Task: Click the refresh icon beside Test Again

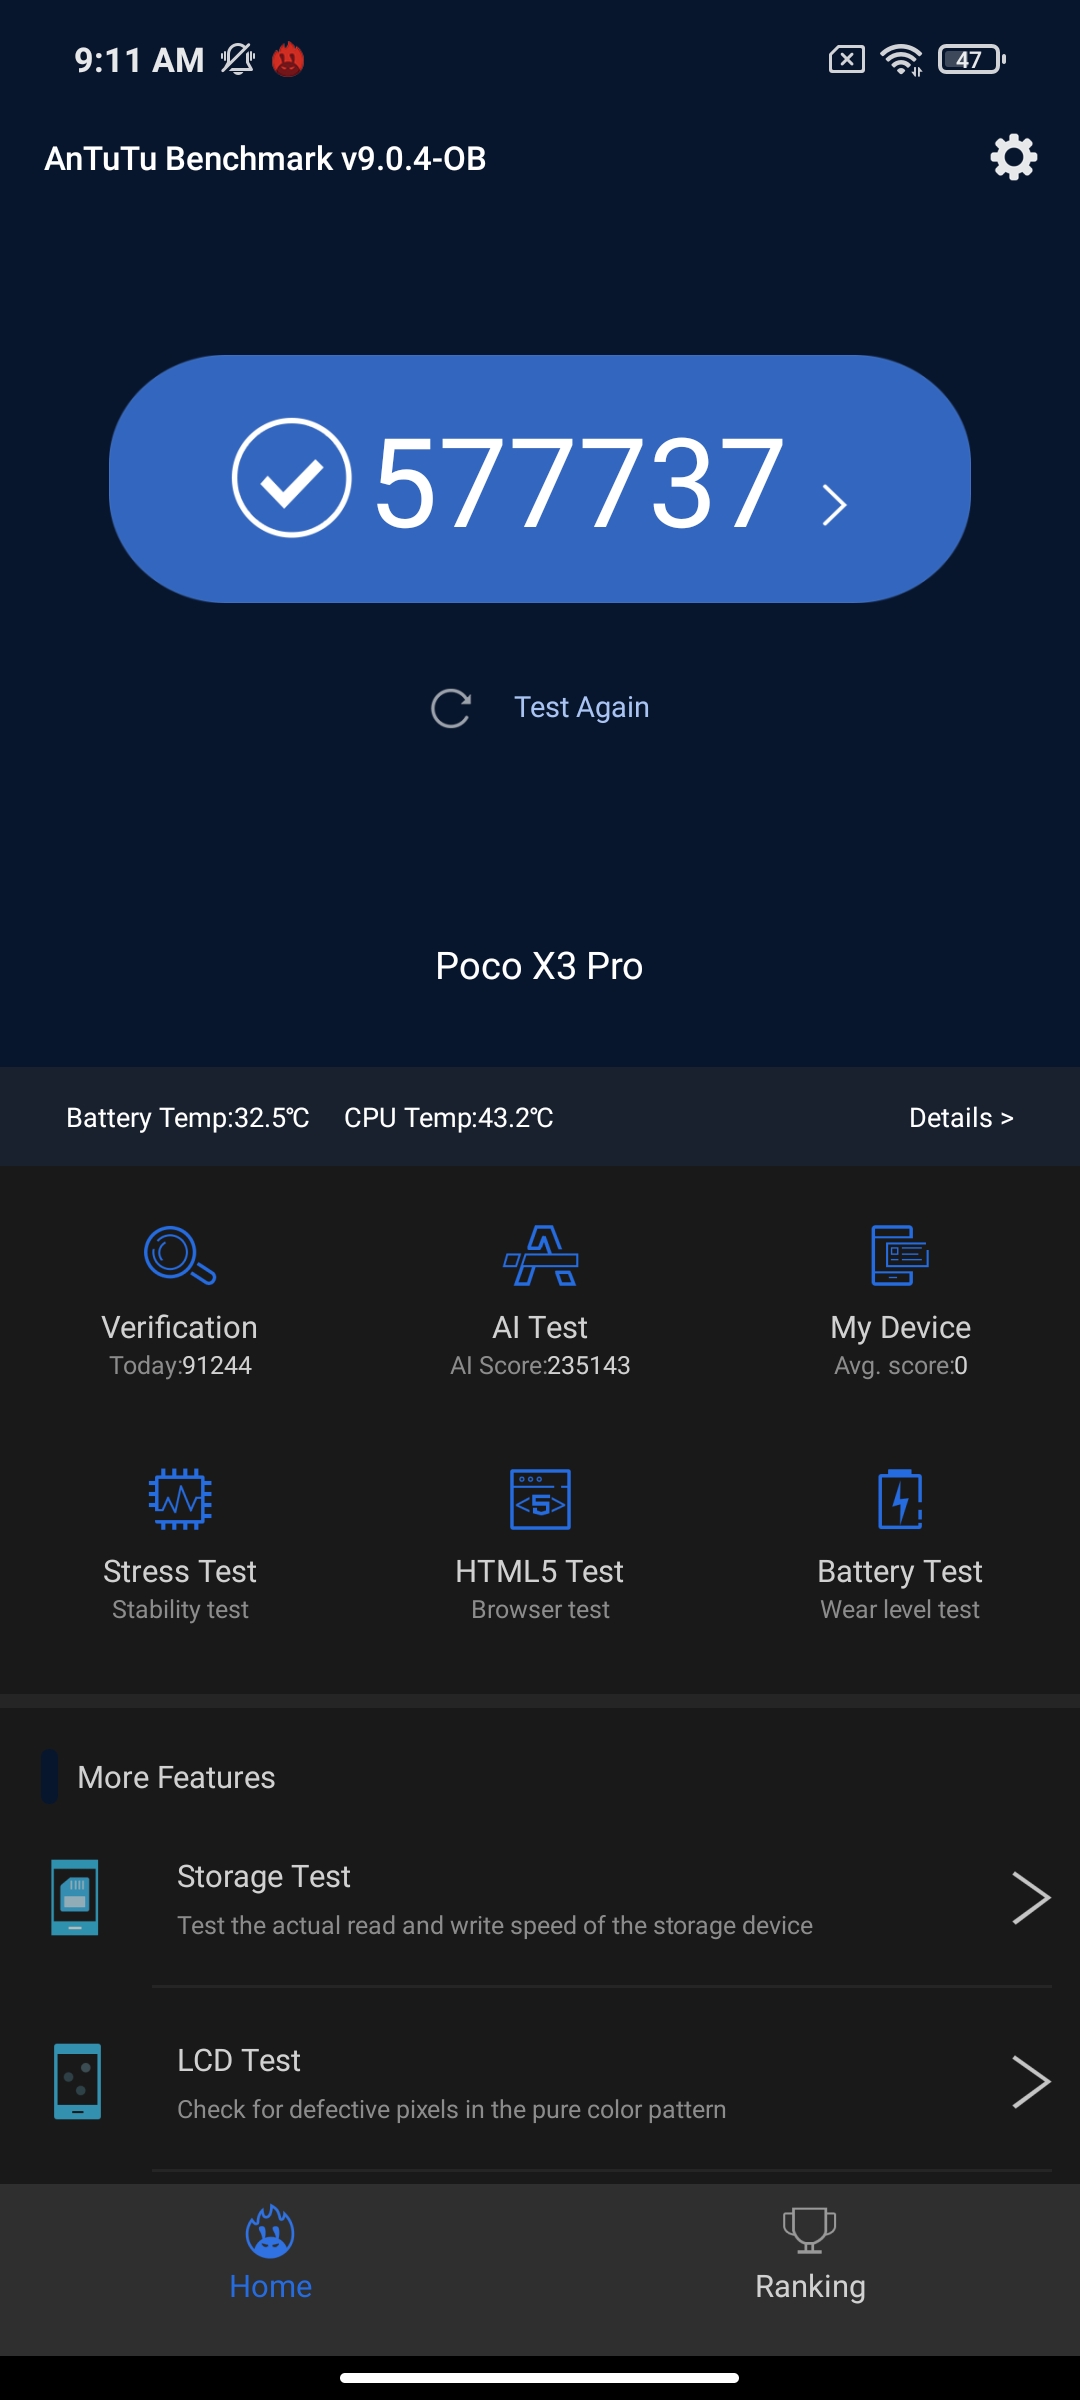Action: [x=451, y=708]
